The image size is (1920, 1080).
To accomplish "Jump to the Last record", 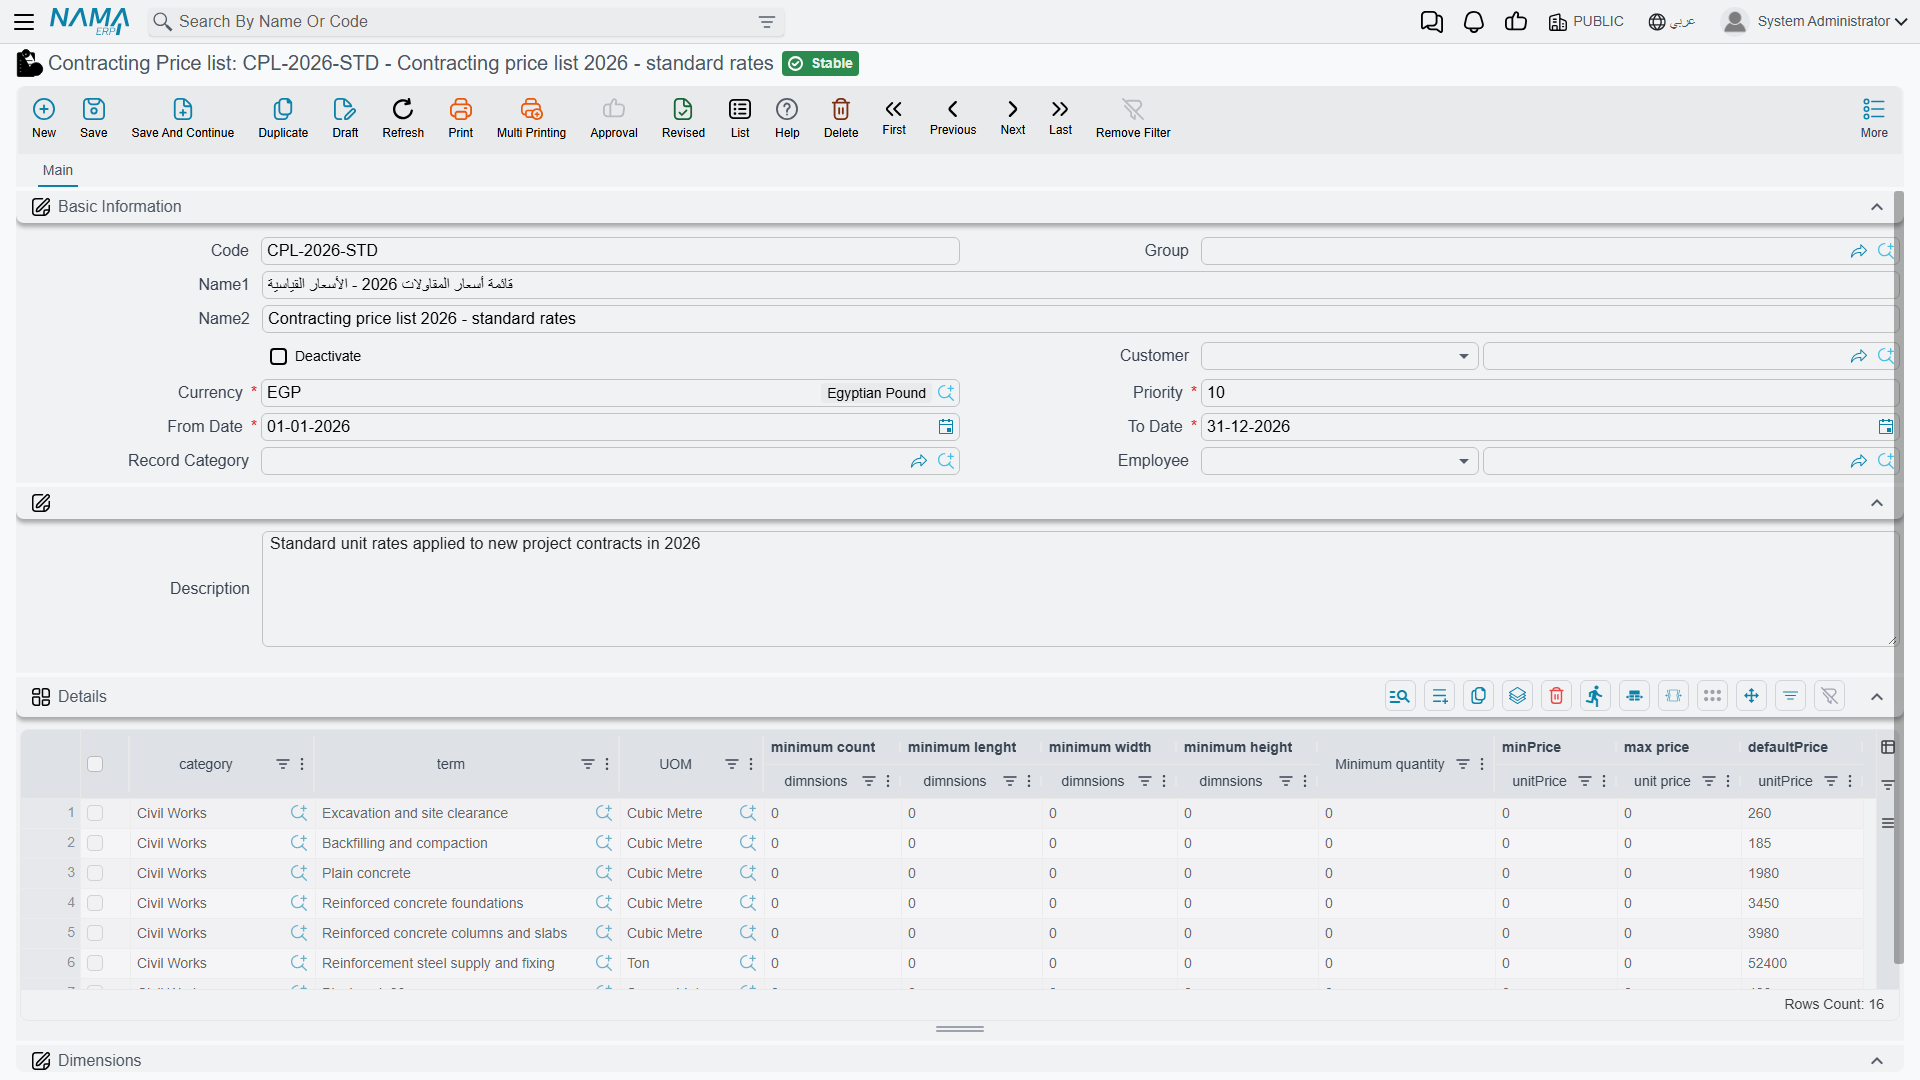I will (1060, 116).
